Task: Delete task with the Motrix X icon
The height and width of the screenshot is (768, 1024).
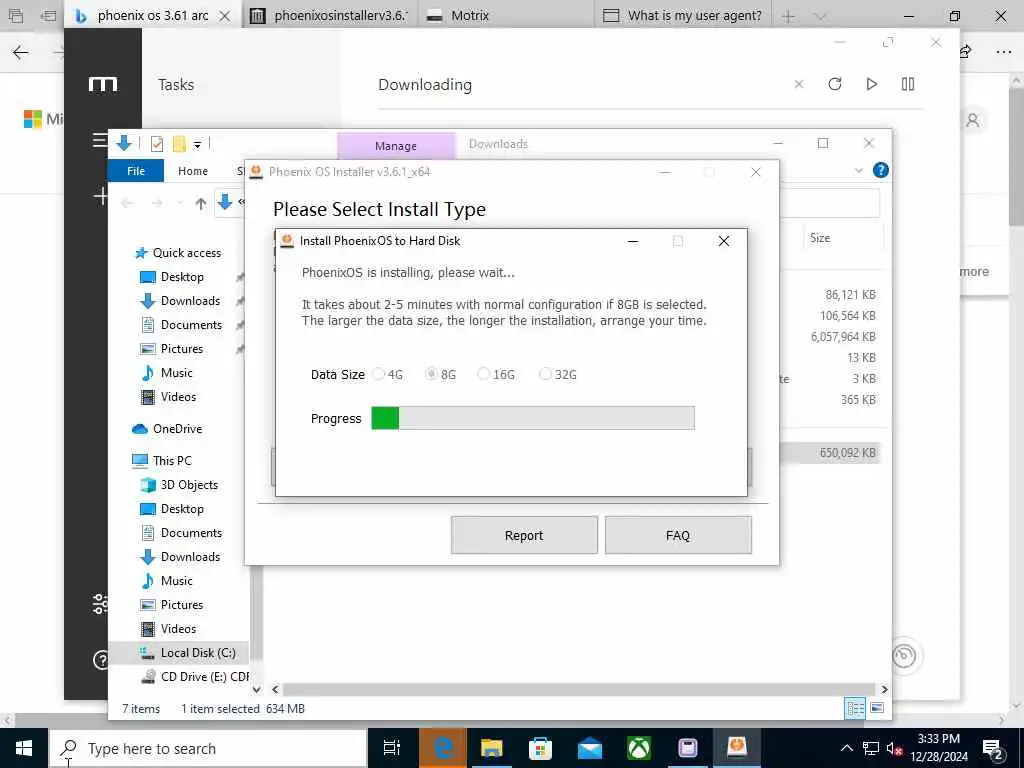Action: pos(799,84)
